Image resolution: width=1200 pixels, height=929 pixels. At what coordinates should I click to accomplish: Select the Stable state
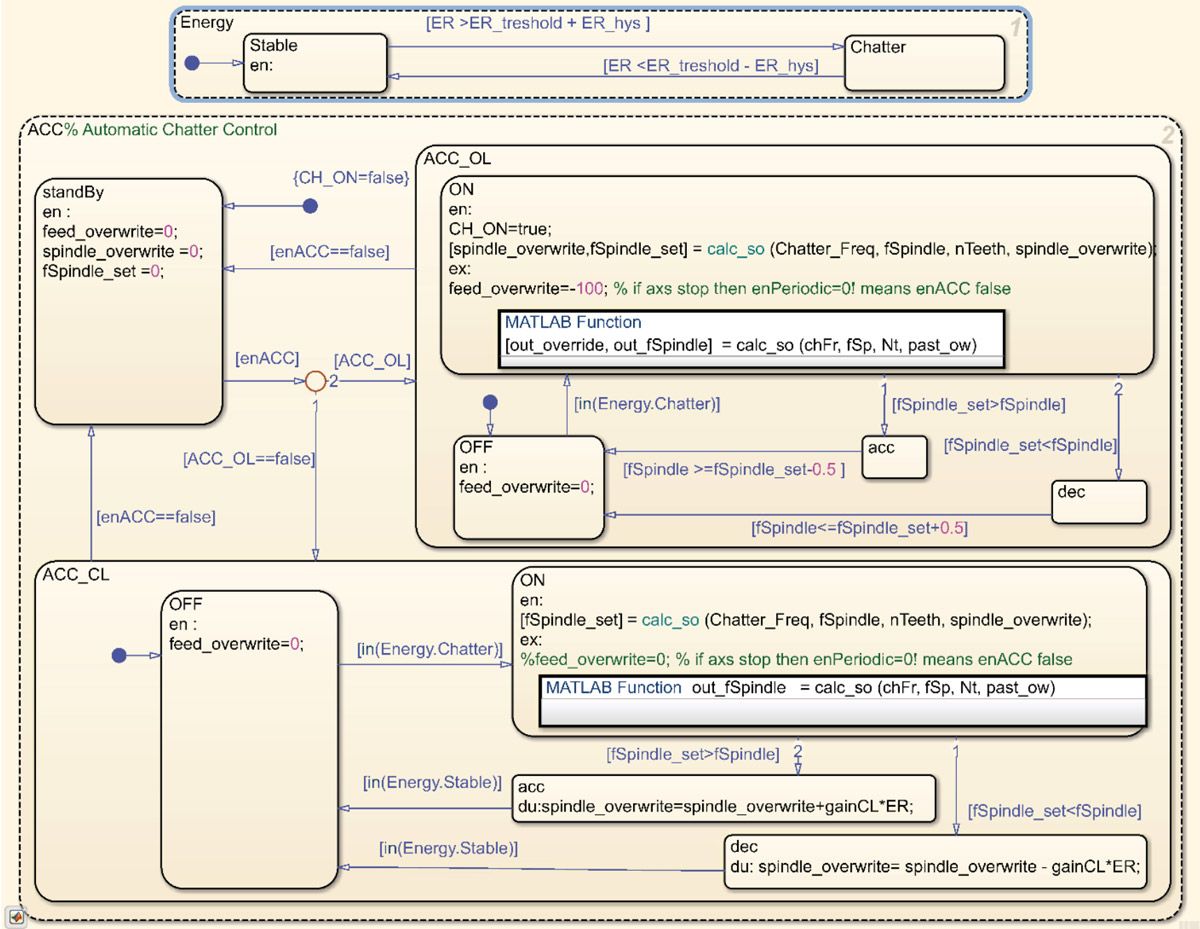(315, 63)
